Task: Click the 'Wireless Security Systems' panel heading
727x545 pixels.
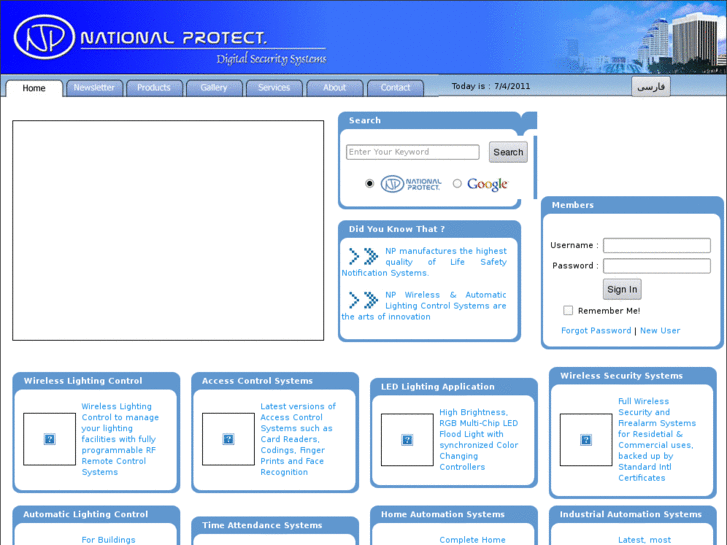Action: click(621, 376)
